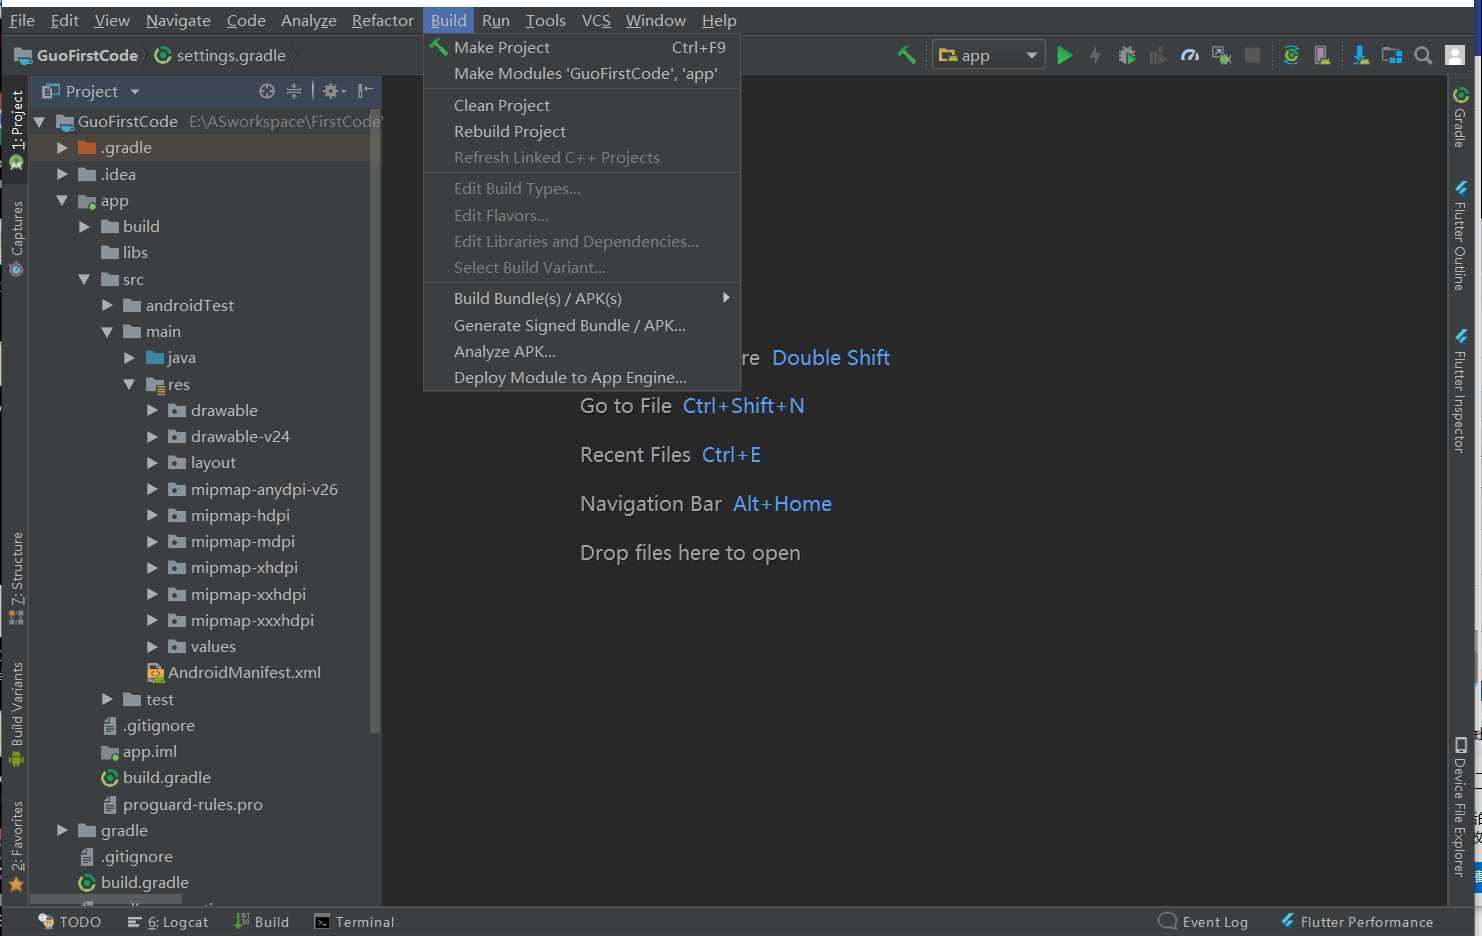Expand the drawable folder in tree

[152, 410]
